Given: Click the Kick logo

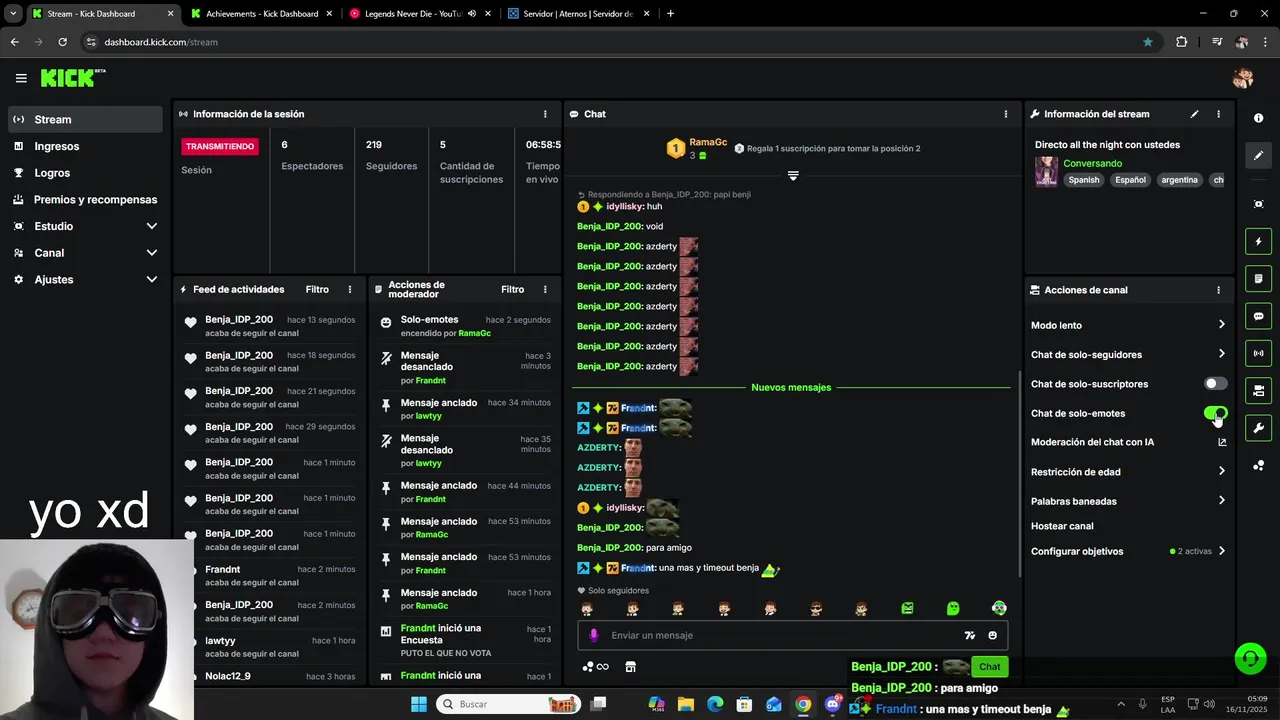Looking at the screenshot, I should [73, 78].
